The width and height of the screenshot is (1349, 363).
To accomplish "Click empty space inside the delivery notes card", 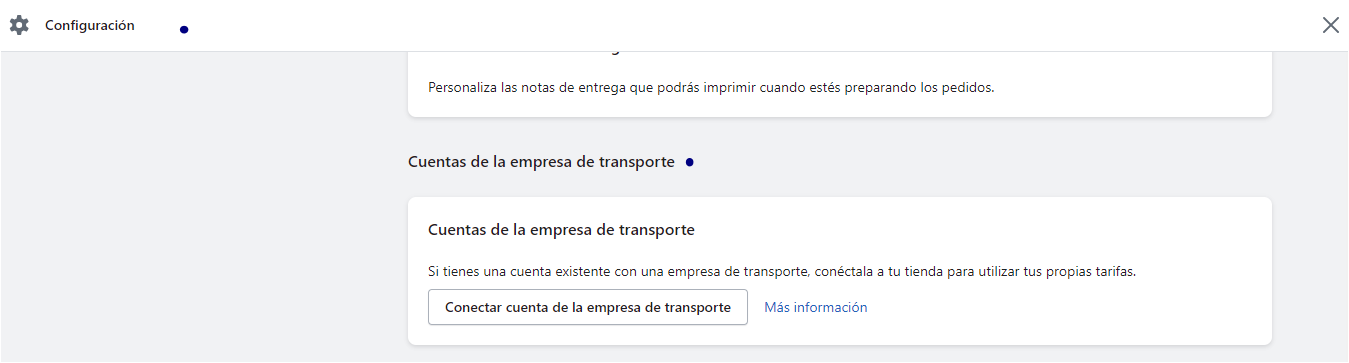I will click(1130, 87).
